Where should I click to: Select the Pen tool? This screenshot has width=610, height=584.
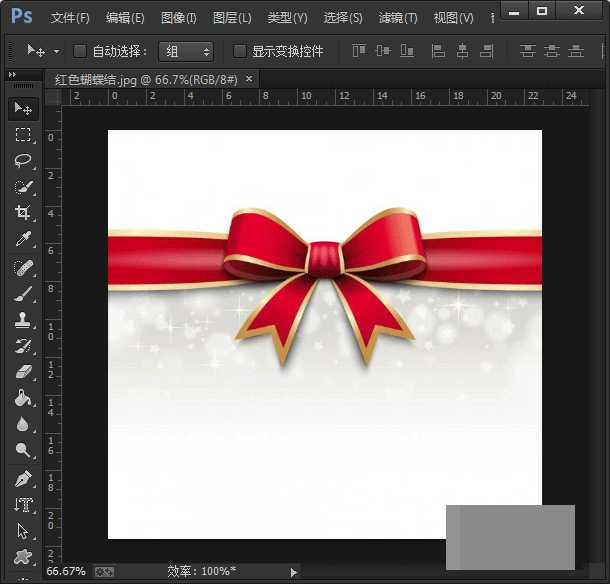click(22, 478)
